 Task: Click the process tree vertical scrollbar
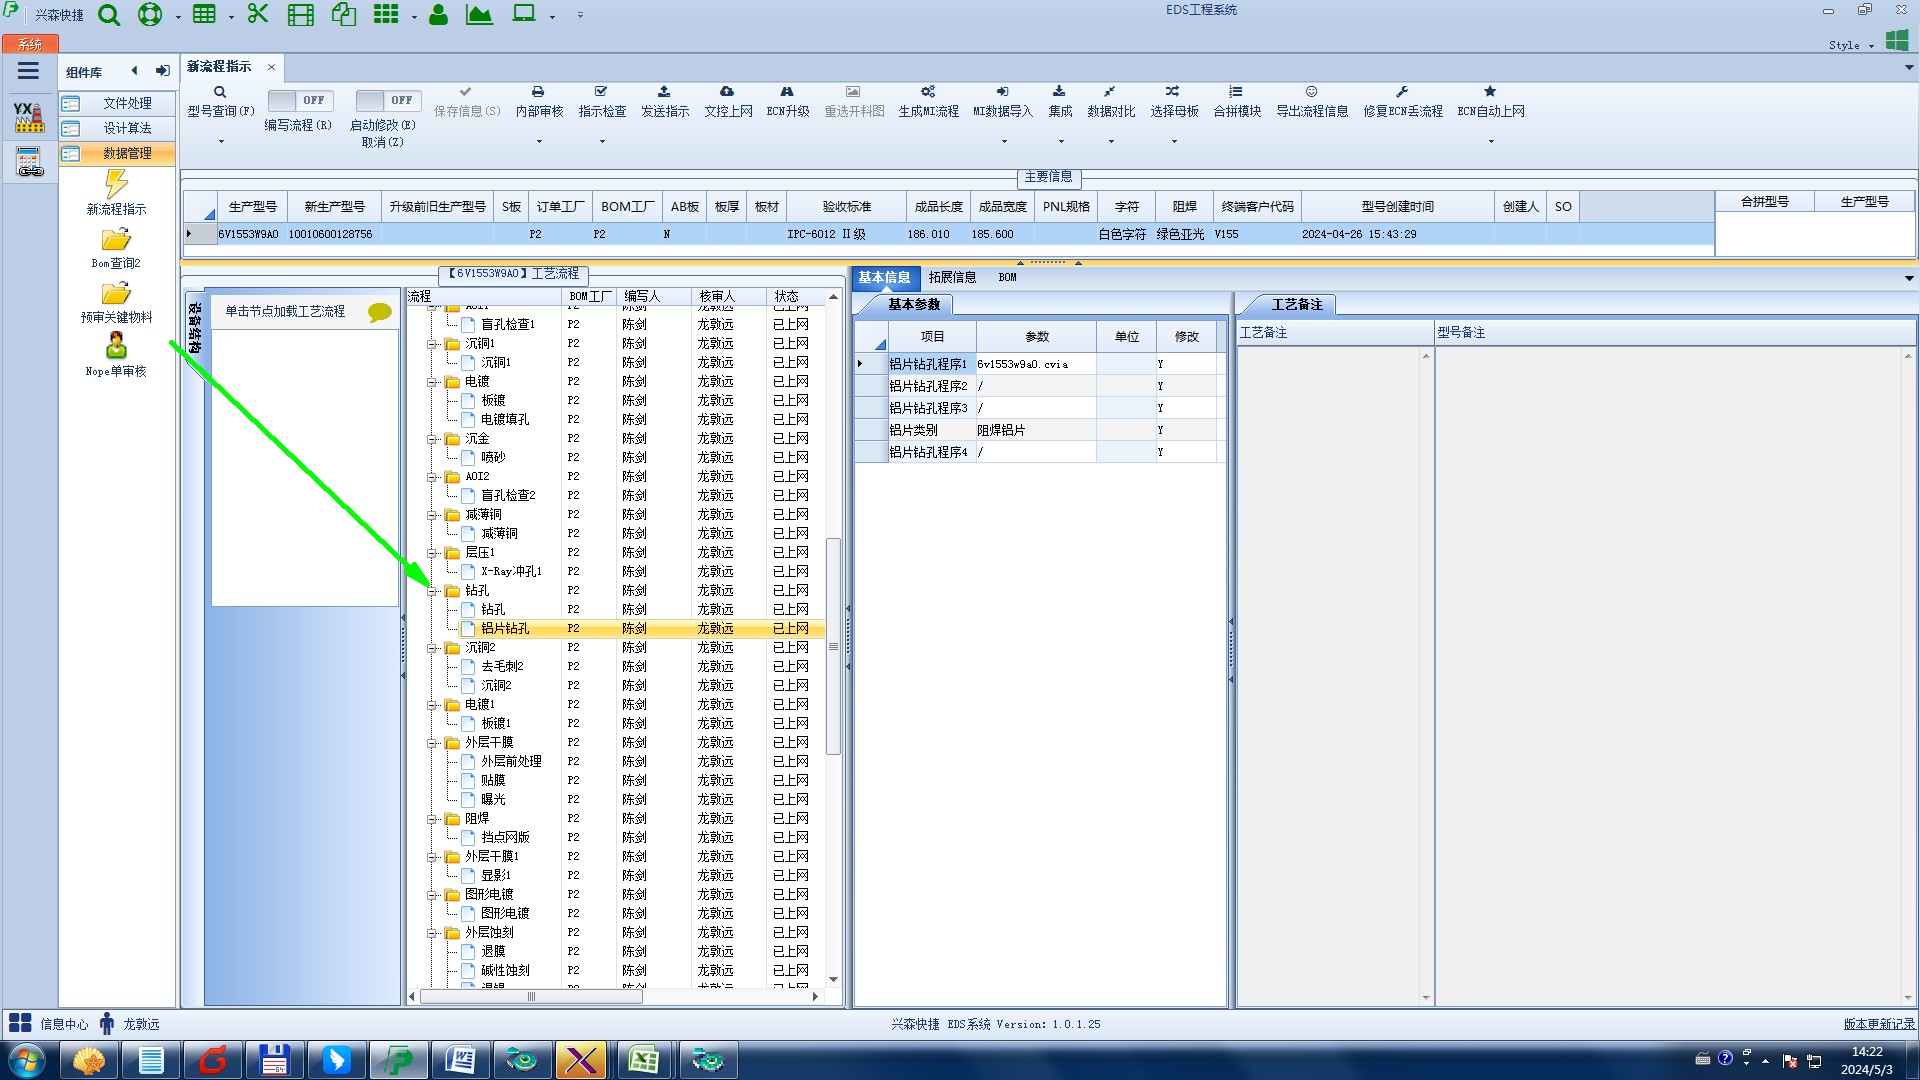click(x=833, y=645)
